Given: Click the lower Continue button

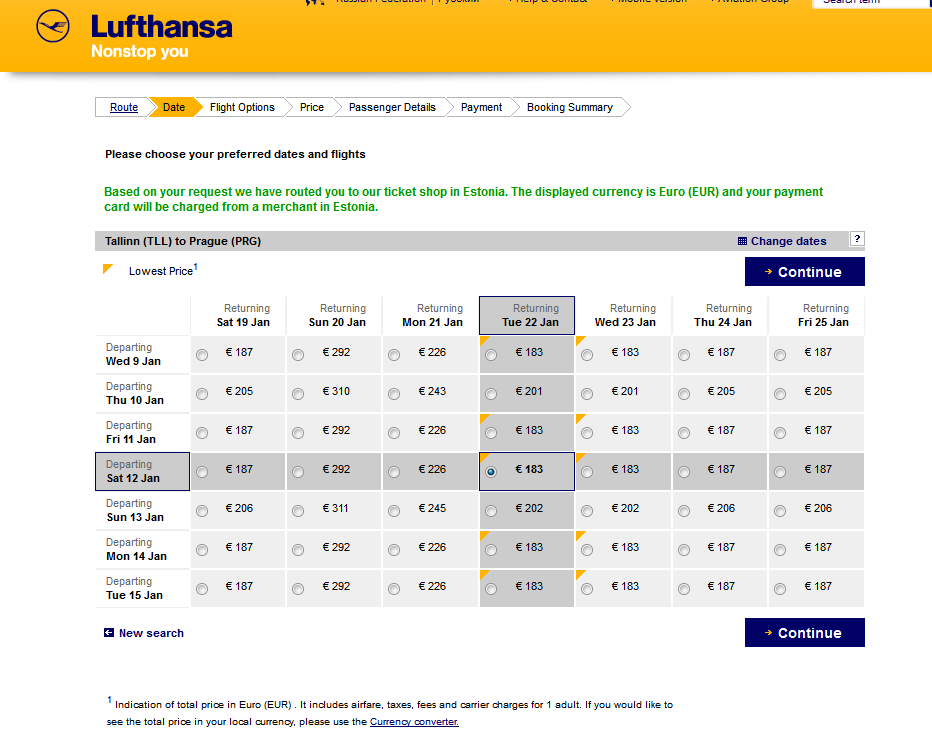Looking at the screenshot, I should [804, 633].
